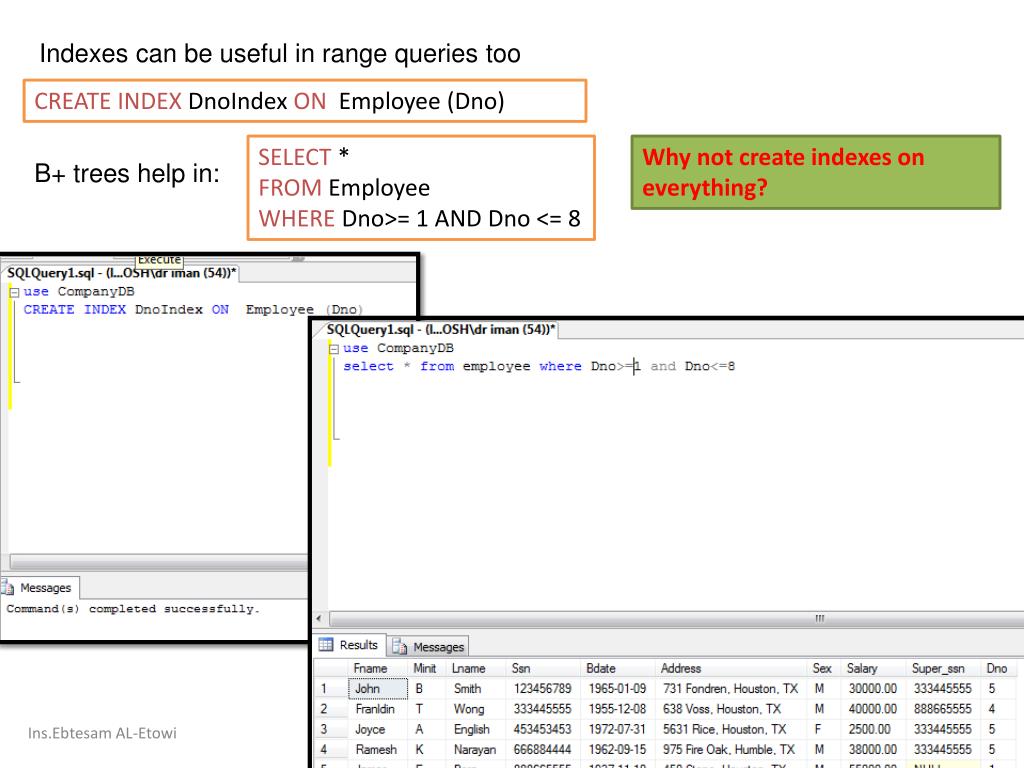The image size is (1024, 768).
Task: Click the address "638 Voss, Houston, TX"
Action: point(731,709)
